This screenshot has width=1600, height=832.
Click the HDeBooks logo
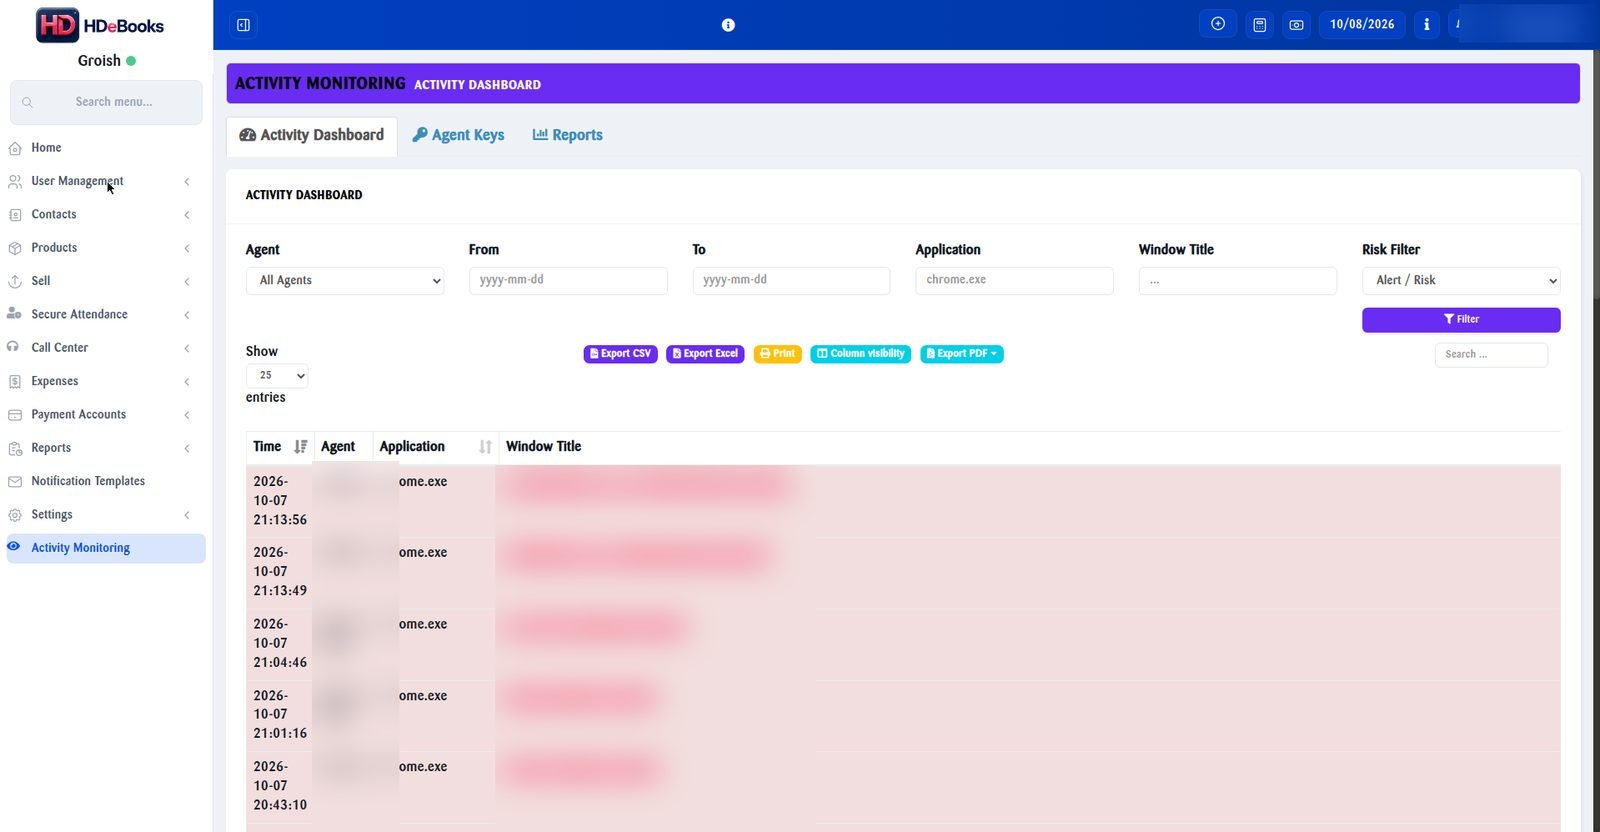[x=100, y=26]
